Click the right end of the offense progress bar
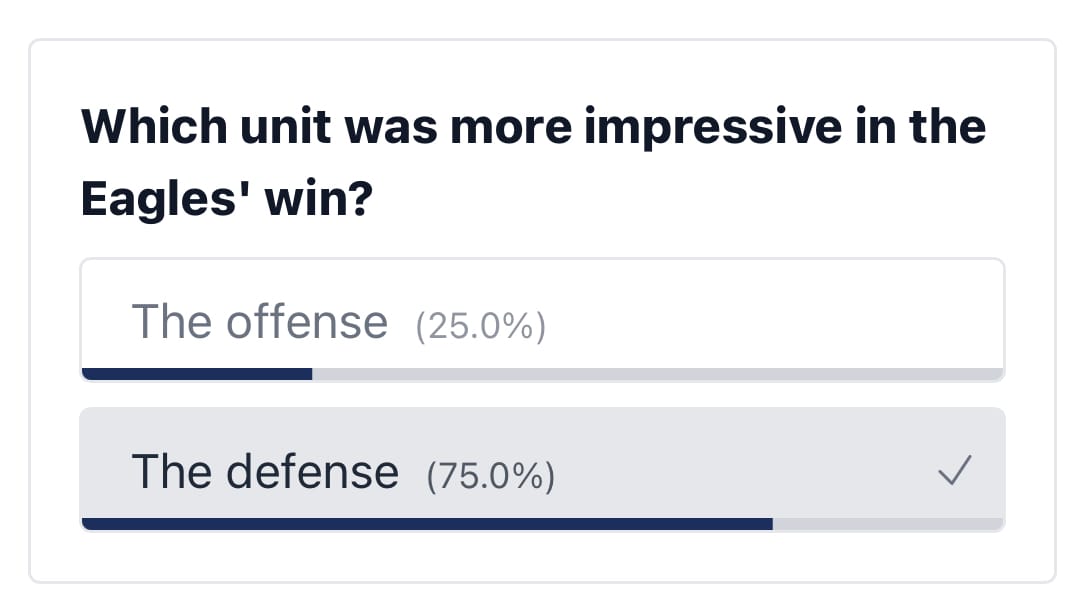 pyautogui.click(x=994, y=374)
